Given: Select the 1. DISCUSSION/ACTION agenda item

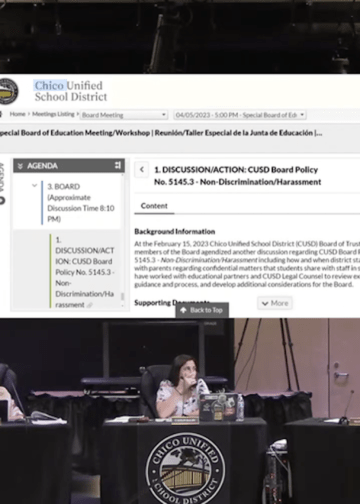Looking at the screenshot, I should pyautogui.click(x=84, y=272).
